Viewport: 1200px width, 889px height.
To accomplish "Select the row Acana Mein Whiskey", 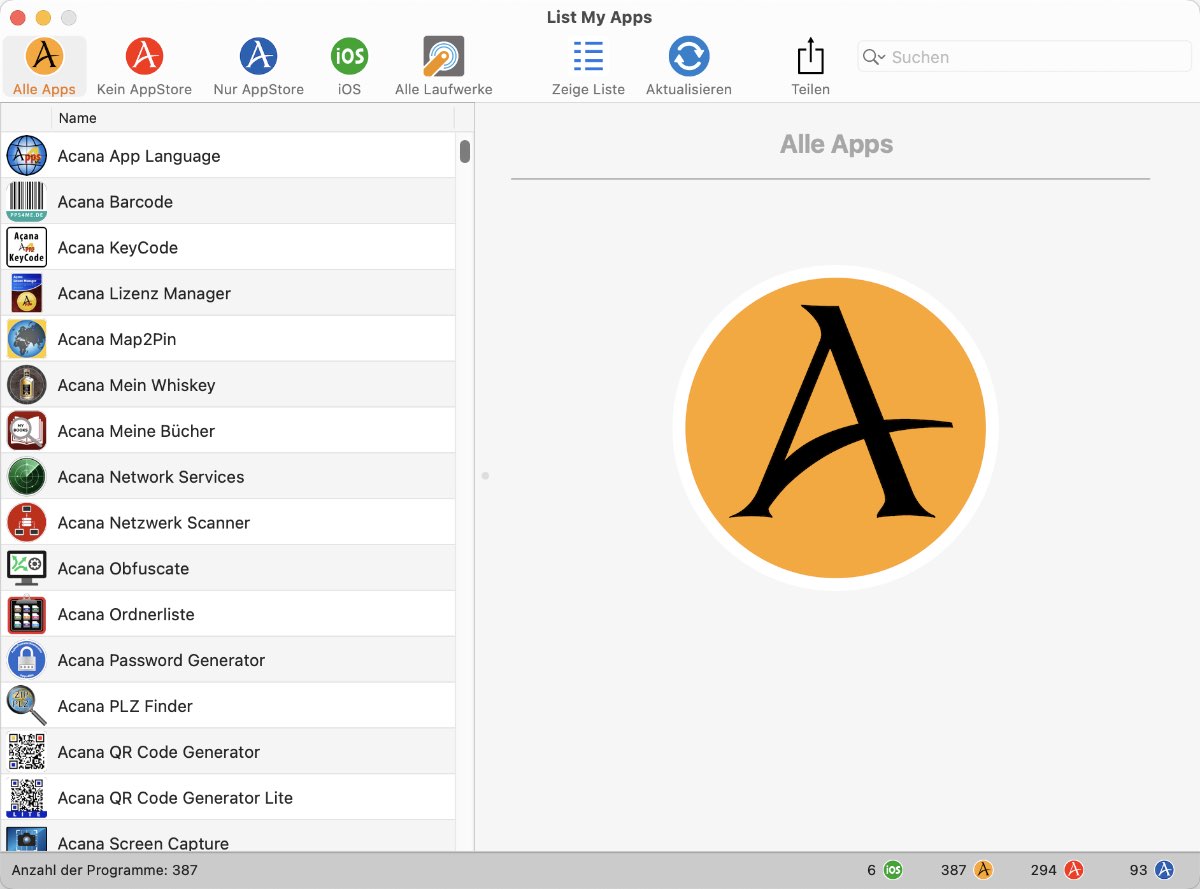I will coord(228,385).
